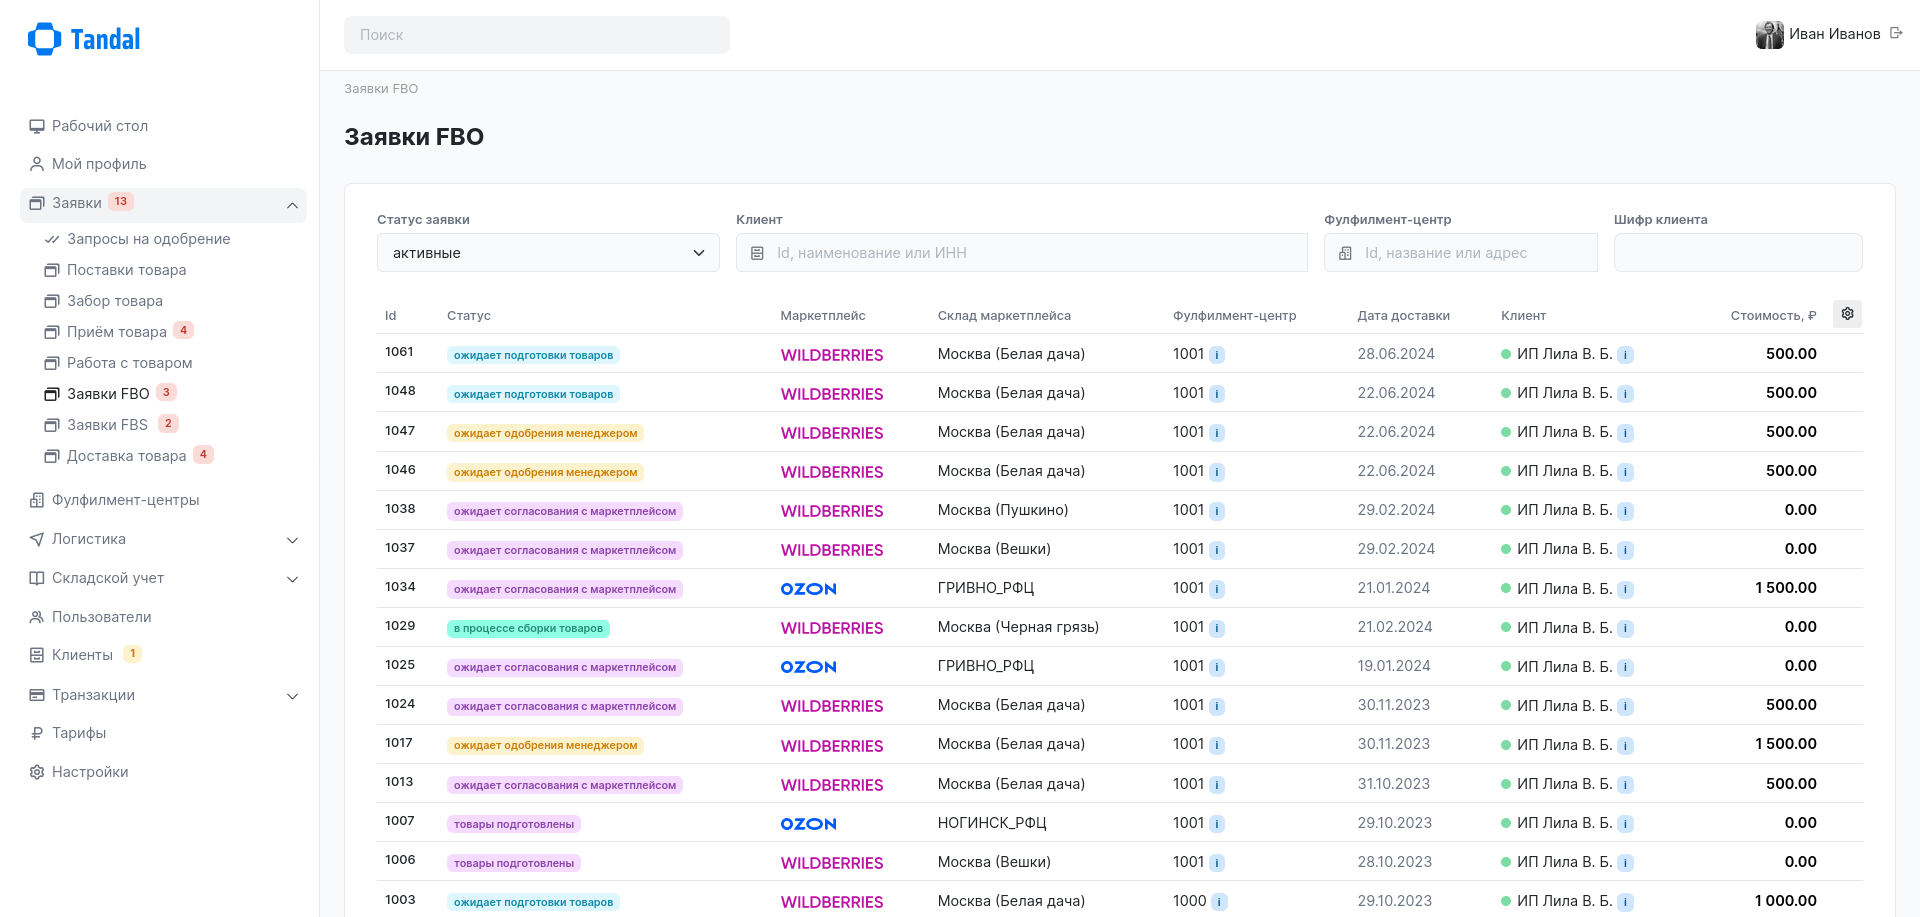This screenshot has height=917, width=1920.
Task: Open the Статус заявки dropdown
Action: point(548,253)
